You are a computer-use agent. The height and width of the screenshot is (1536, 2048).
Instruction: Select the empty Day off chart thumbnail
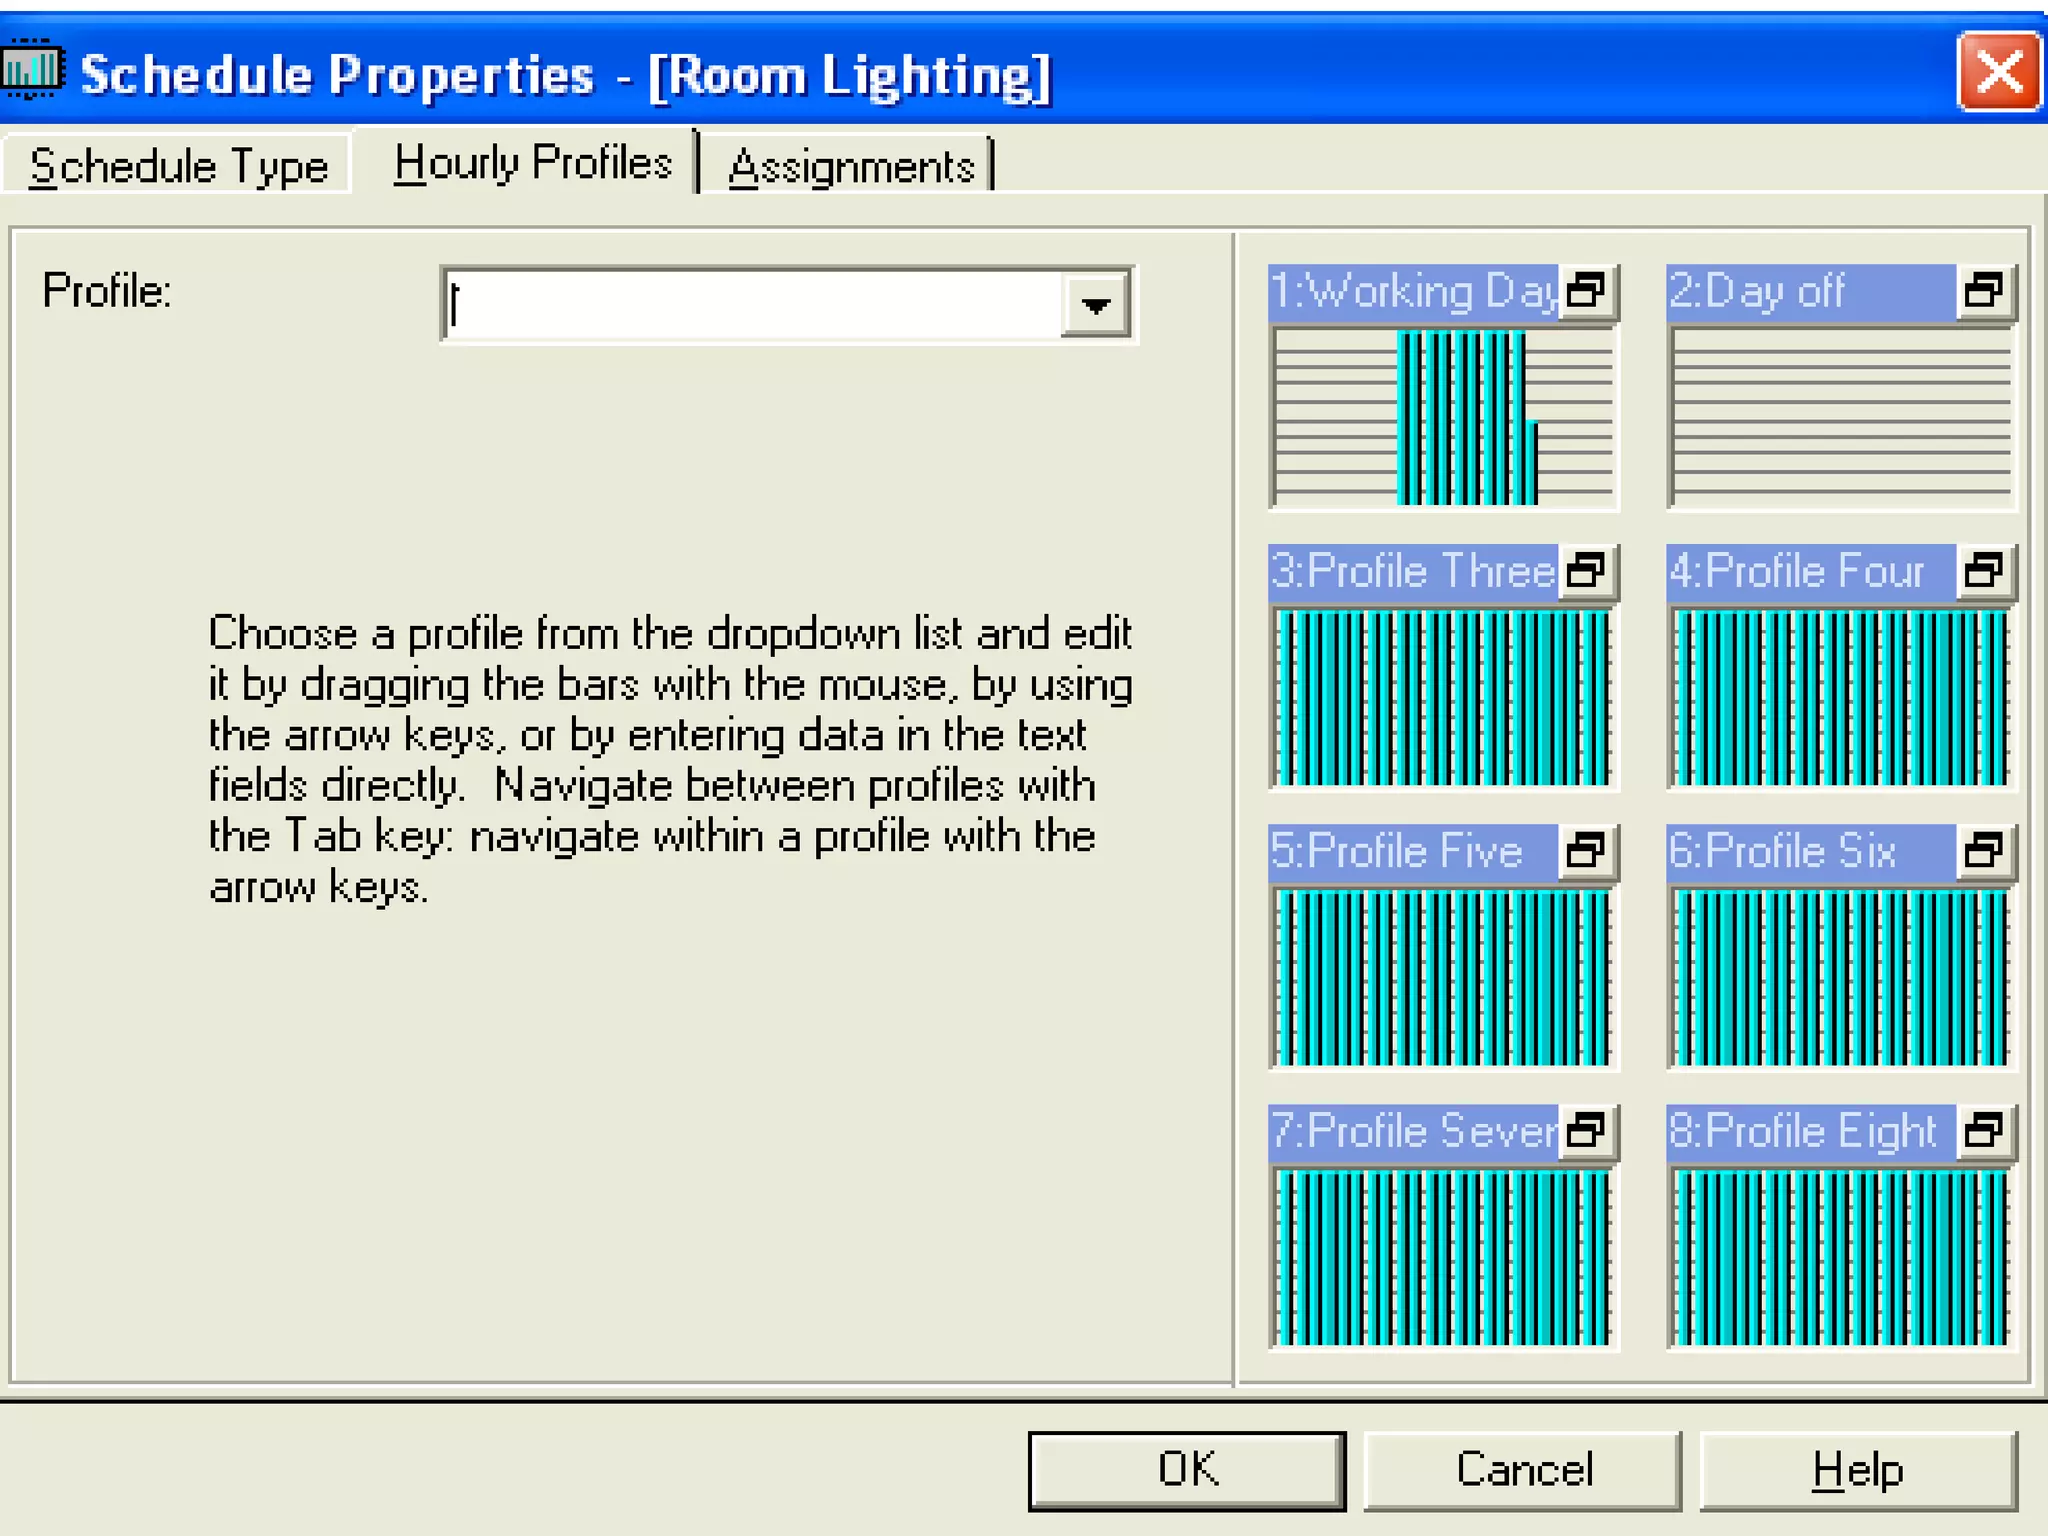pyautogui.click(x=1841, y=417)
